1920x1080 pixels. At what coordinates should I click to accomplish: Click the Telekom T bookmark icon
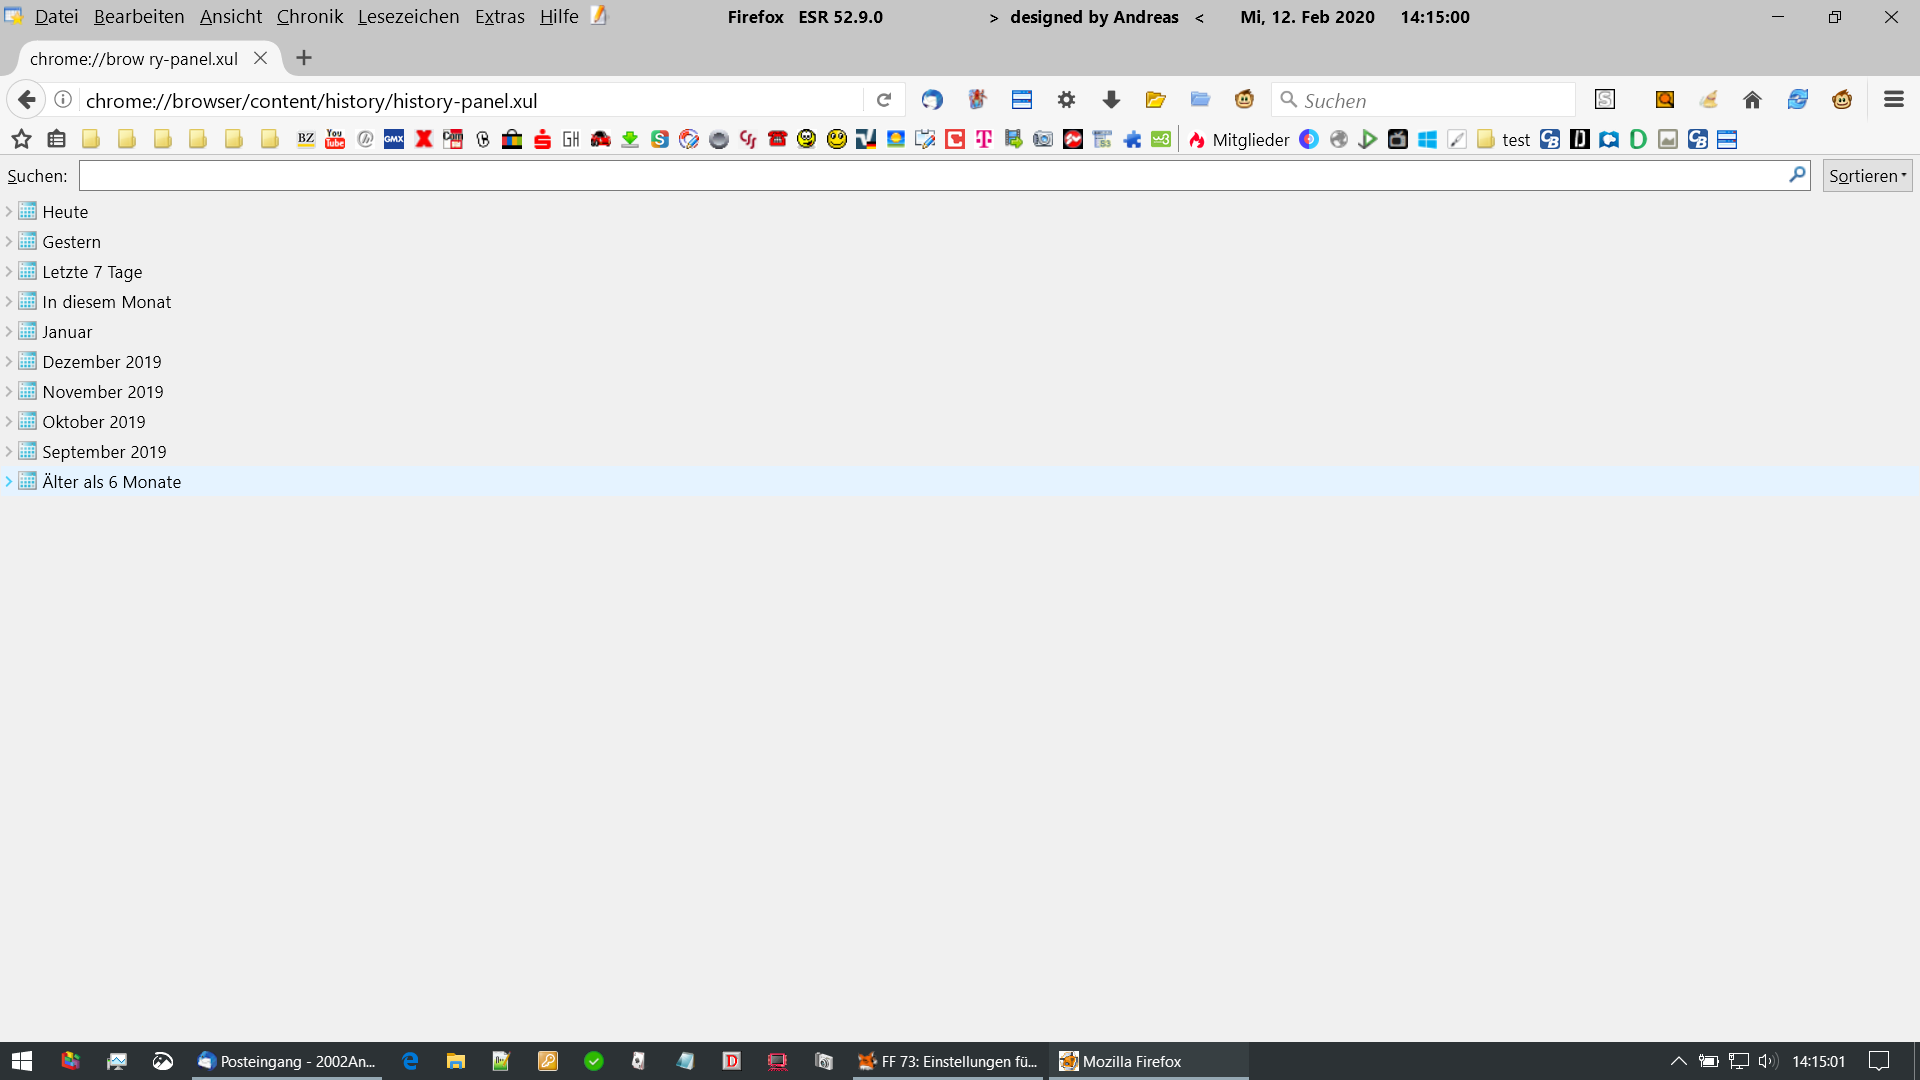coord(984,140)
